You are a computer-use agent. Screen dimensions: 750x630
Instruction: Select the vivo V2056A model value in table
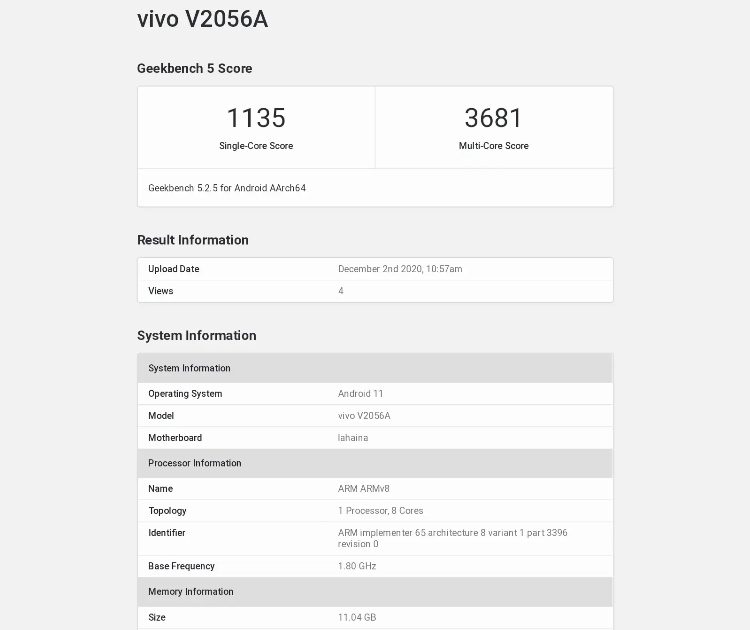[364, 416]
